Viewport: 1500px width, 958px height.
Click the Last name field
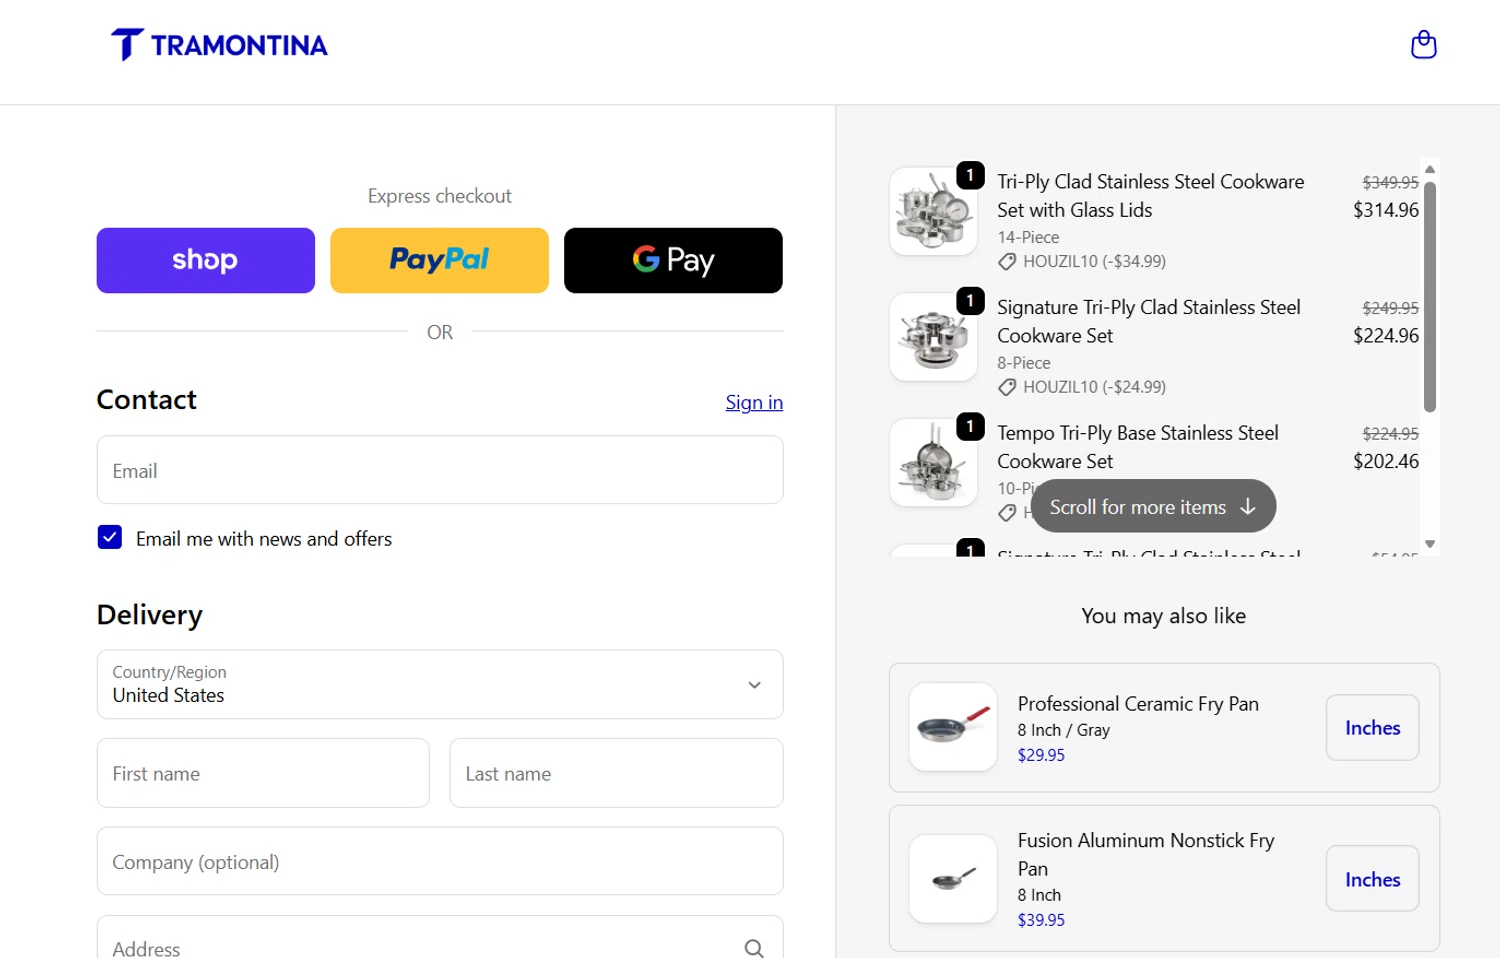(x=616, y=773)
